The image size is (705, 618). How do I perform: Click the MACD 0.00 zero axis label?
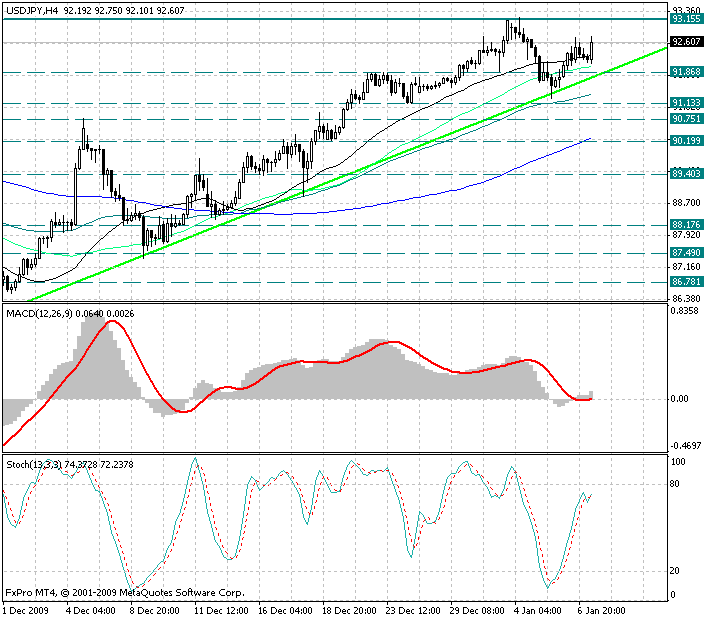679,399
